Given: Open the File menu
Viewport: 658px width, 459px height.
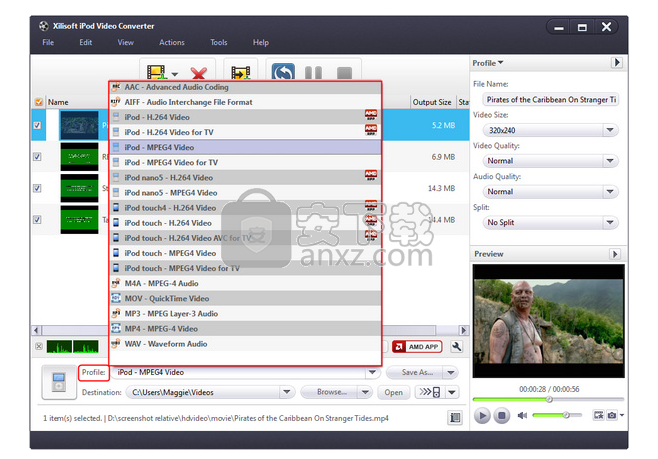Looking at the screenshot, I should click(48, 42).
